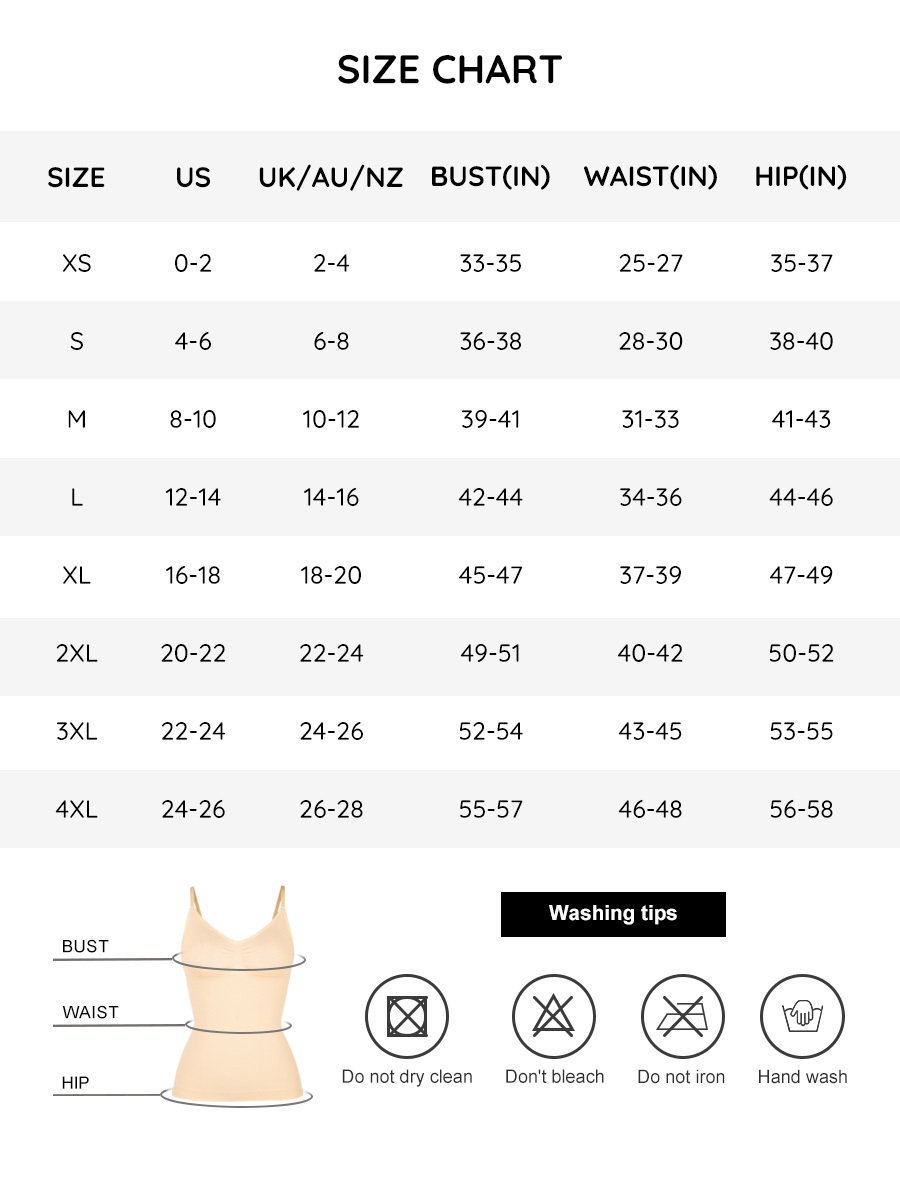The image size is (900, 1200).
Task: Click the XL row US size 16-18
Action: (193, 575)
